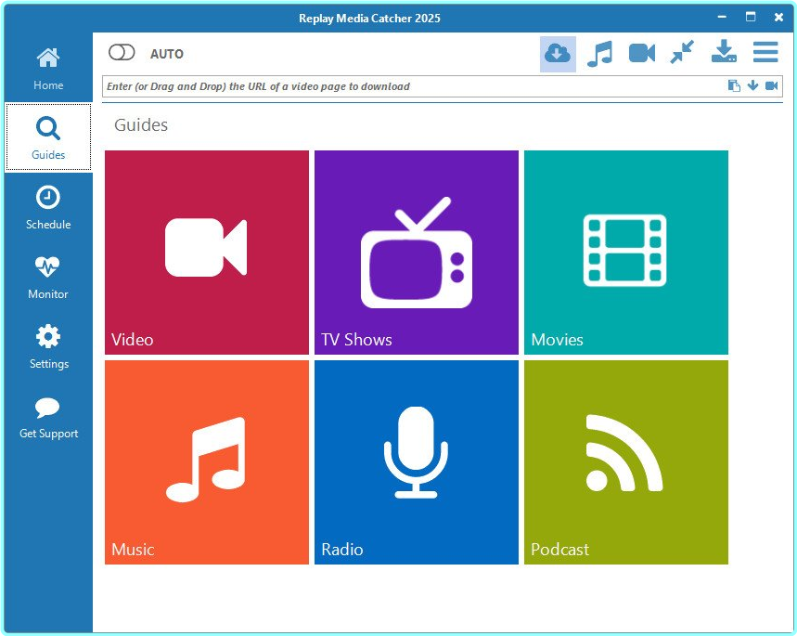The image size is (797, 636).
Task: Click Get Support in sidebar
Action: tap(48, 417)
